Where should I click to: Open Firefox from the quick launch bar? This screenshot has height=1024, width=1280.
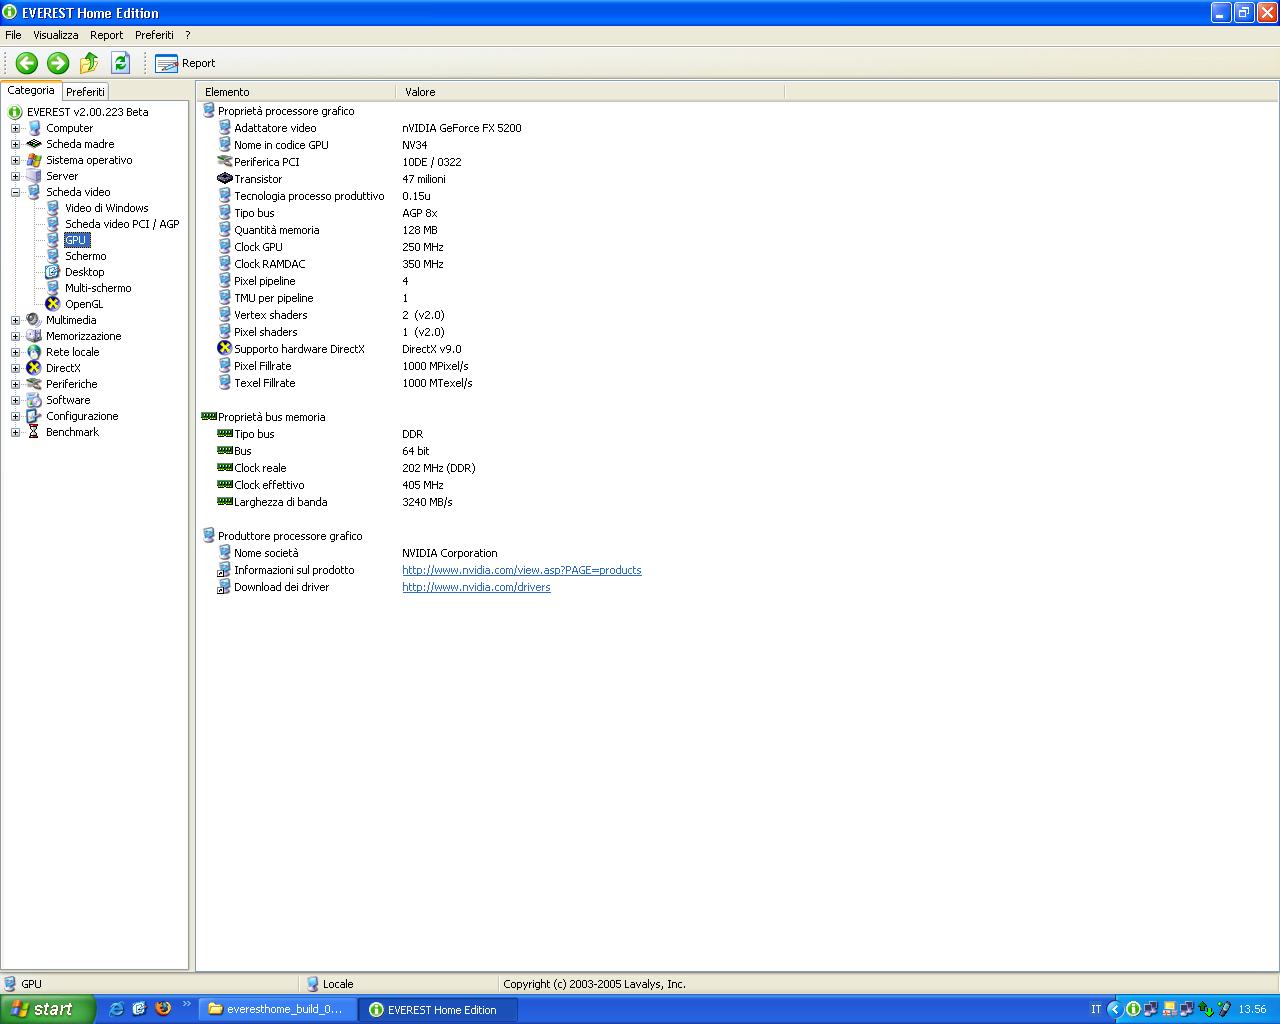(163, 1009)
